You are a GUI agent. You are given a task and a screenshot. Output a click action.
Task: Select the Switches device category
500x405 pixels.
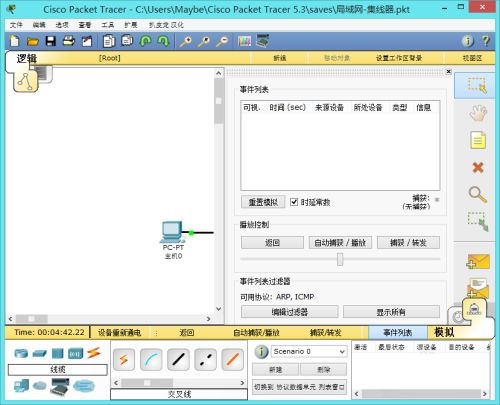tap(39, 353)
